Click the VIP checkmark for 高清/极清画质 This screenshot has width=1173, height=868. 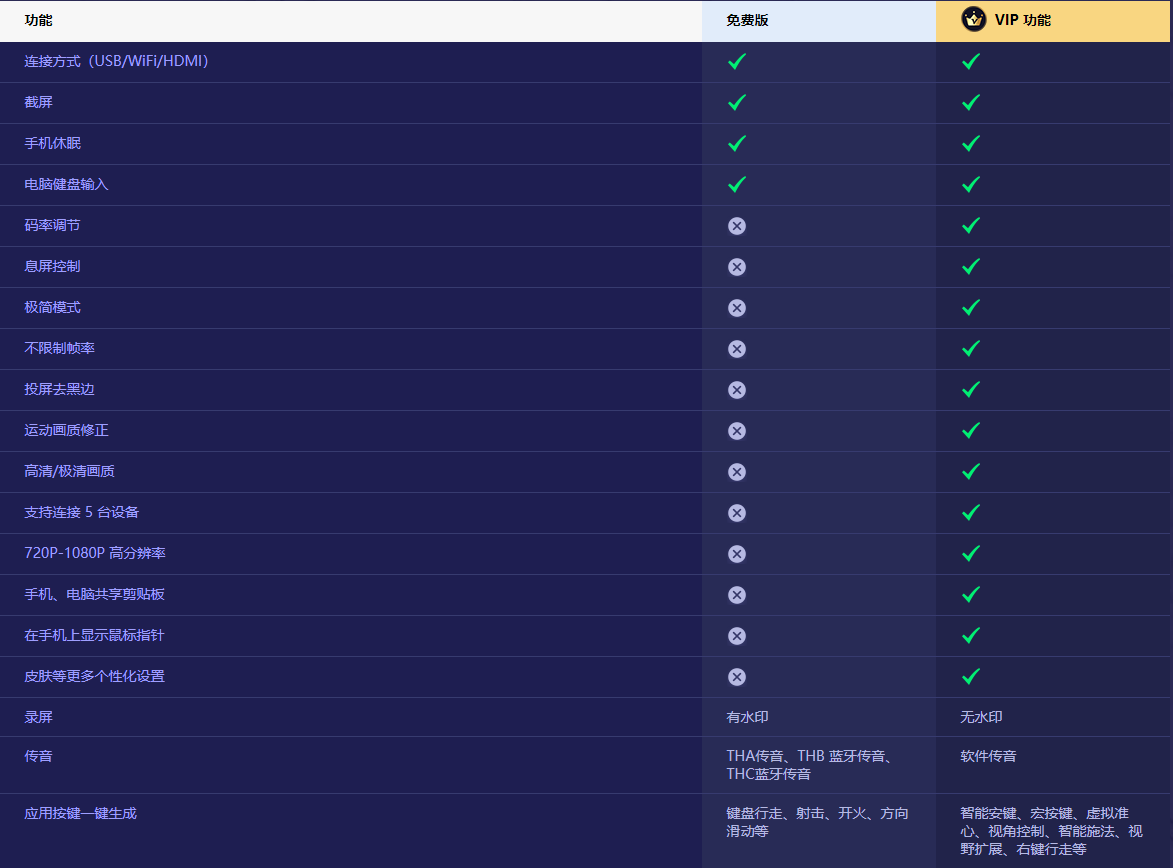point(970,471)
